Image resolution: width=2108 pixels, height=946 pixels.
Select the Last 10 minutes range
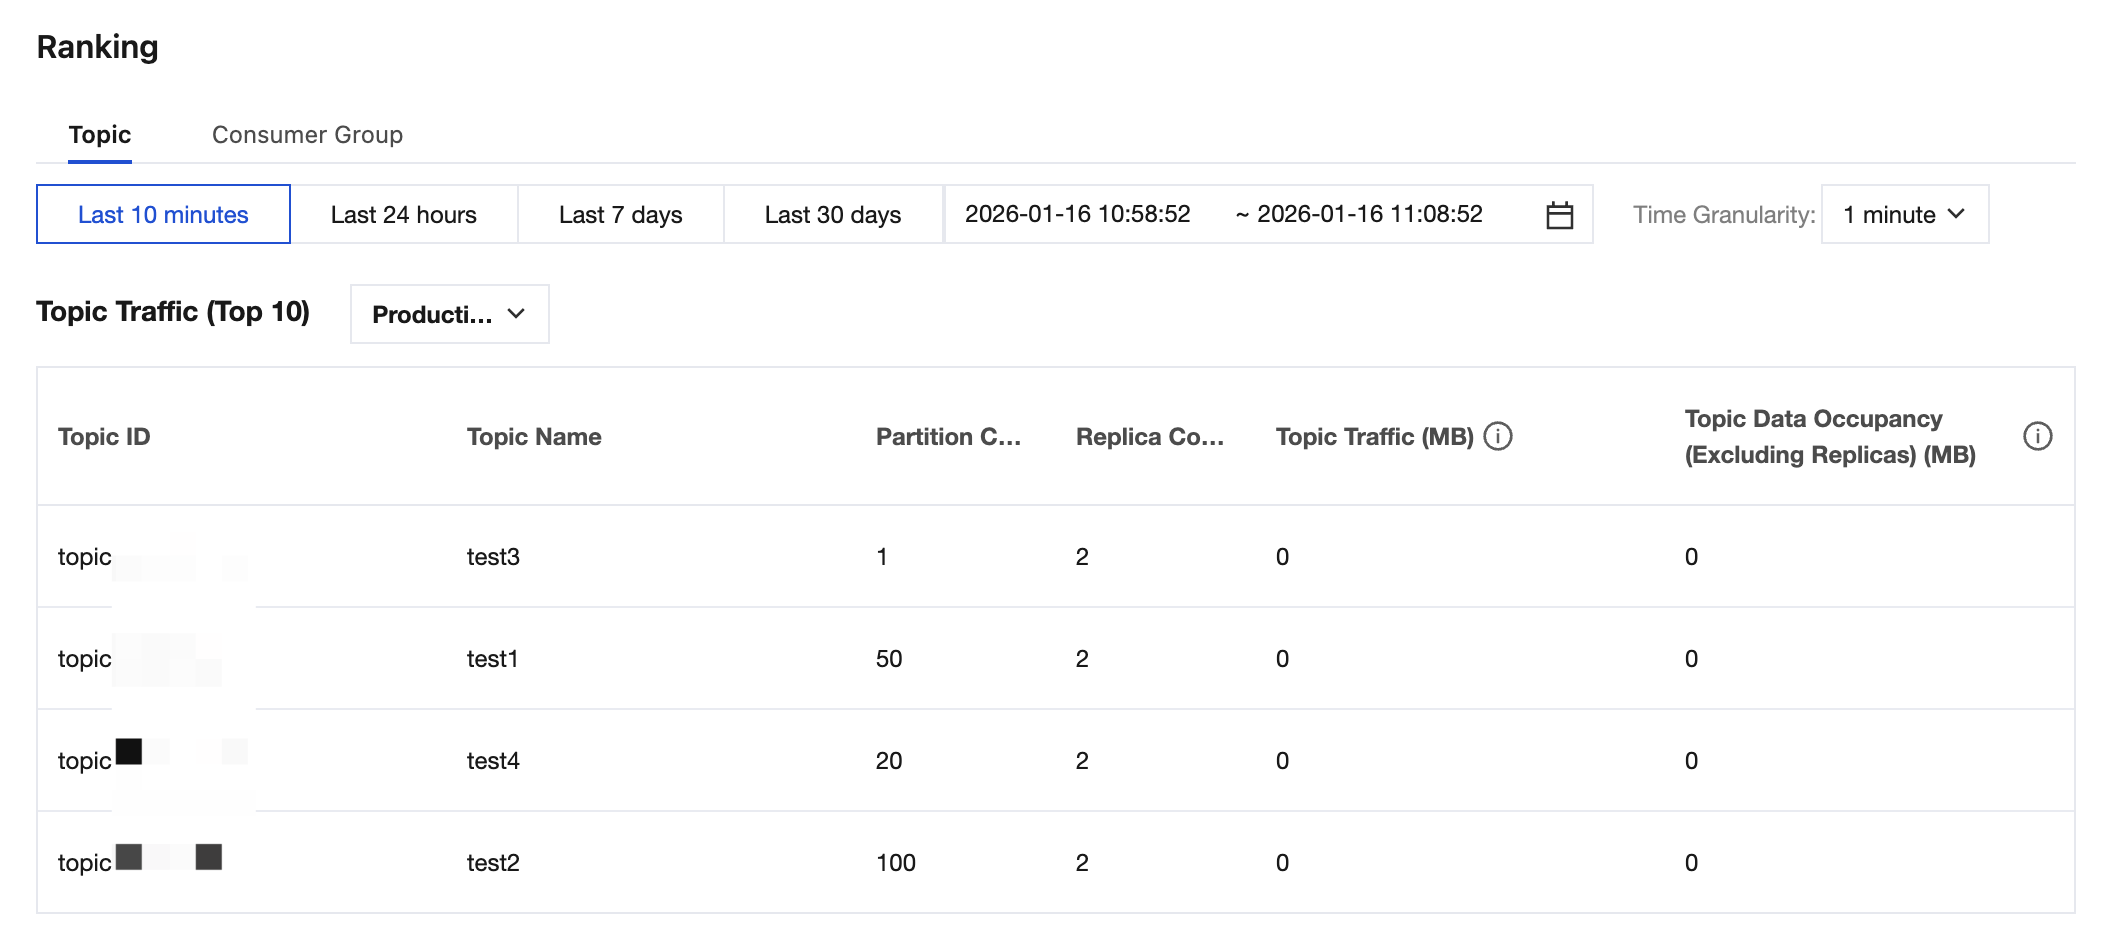pos(163,215)
